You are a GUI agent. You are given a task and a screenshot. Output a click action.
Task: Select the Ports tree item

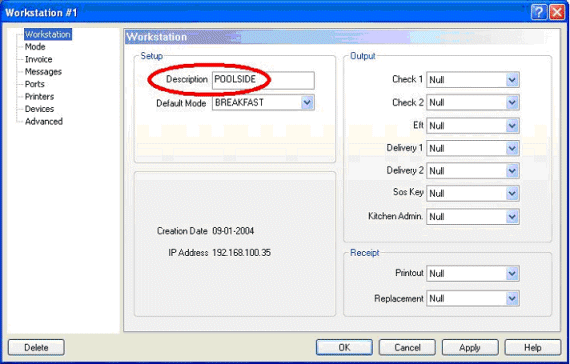pos(35,84)
